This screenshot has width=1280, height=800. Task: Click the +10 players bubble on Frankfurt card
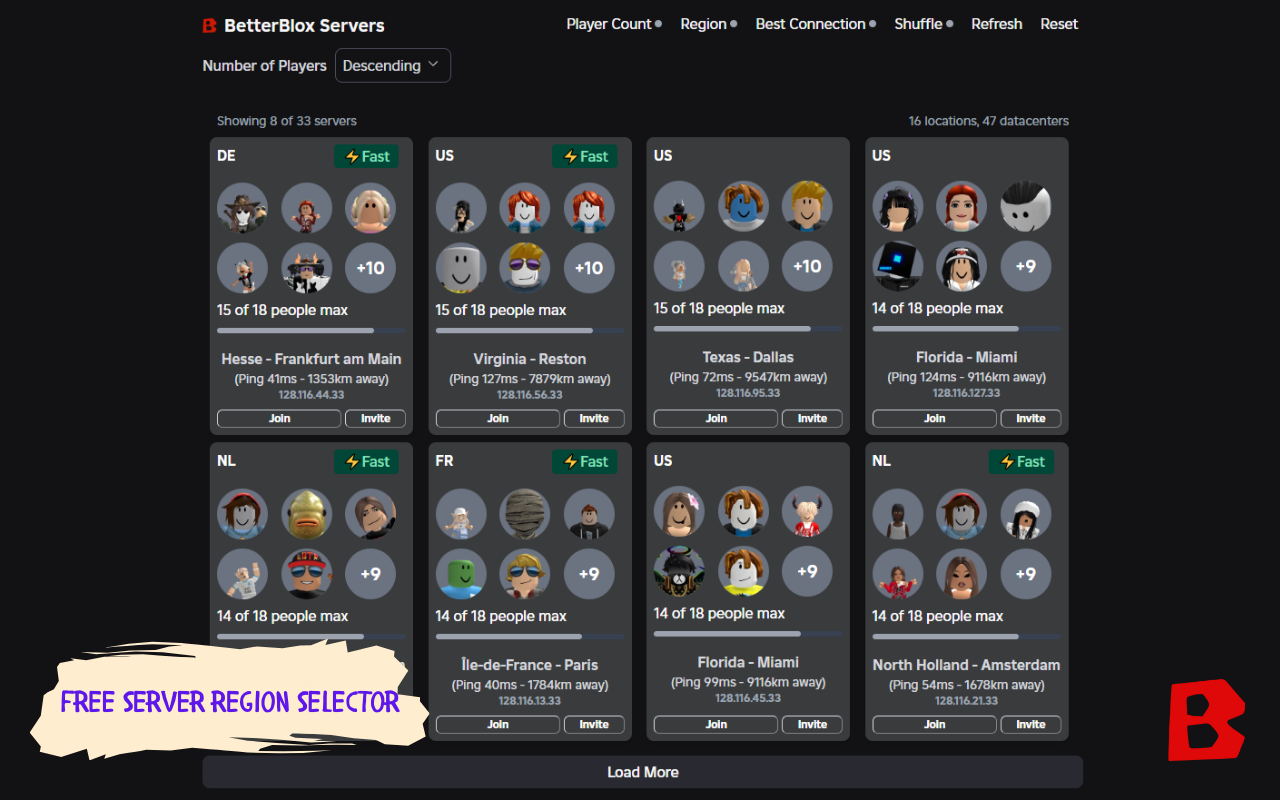tap(371, 267)
